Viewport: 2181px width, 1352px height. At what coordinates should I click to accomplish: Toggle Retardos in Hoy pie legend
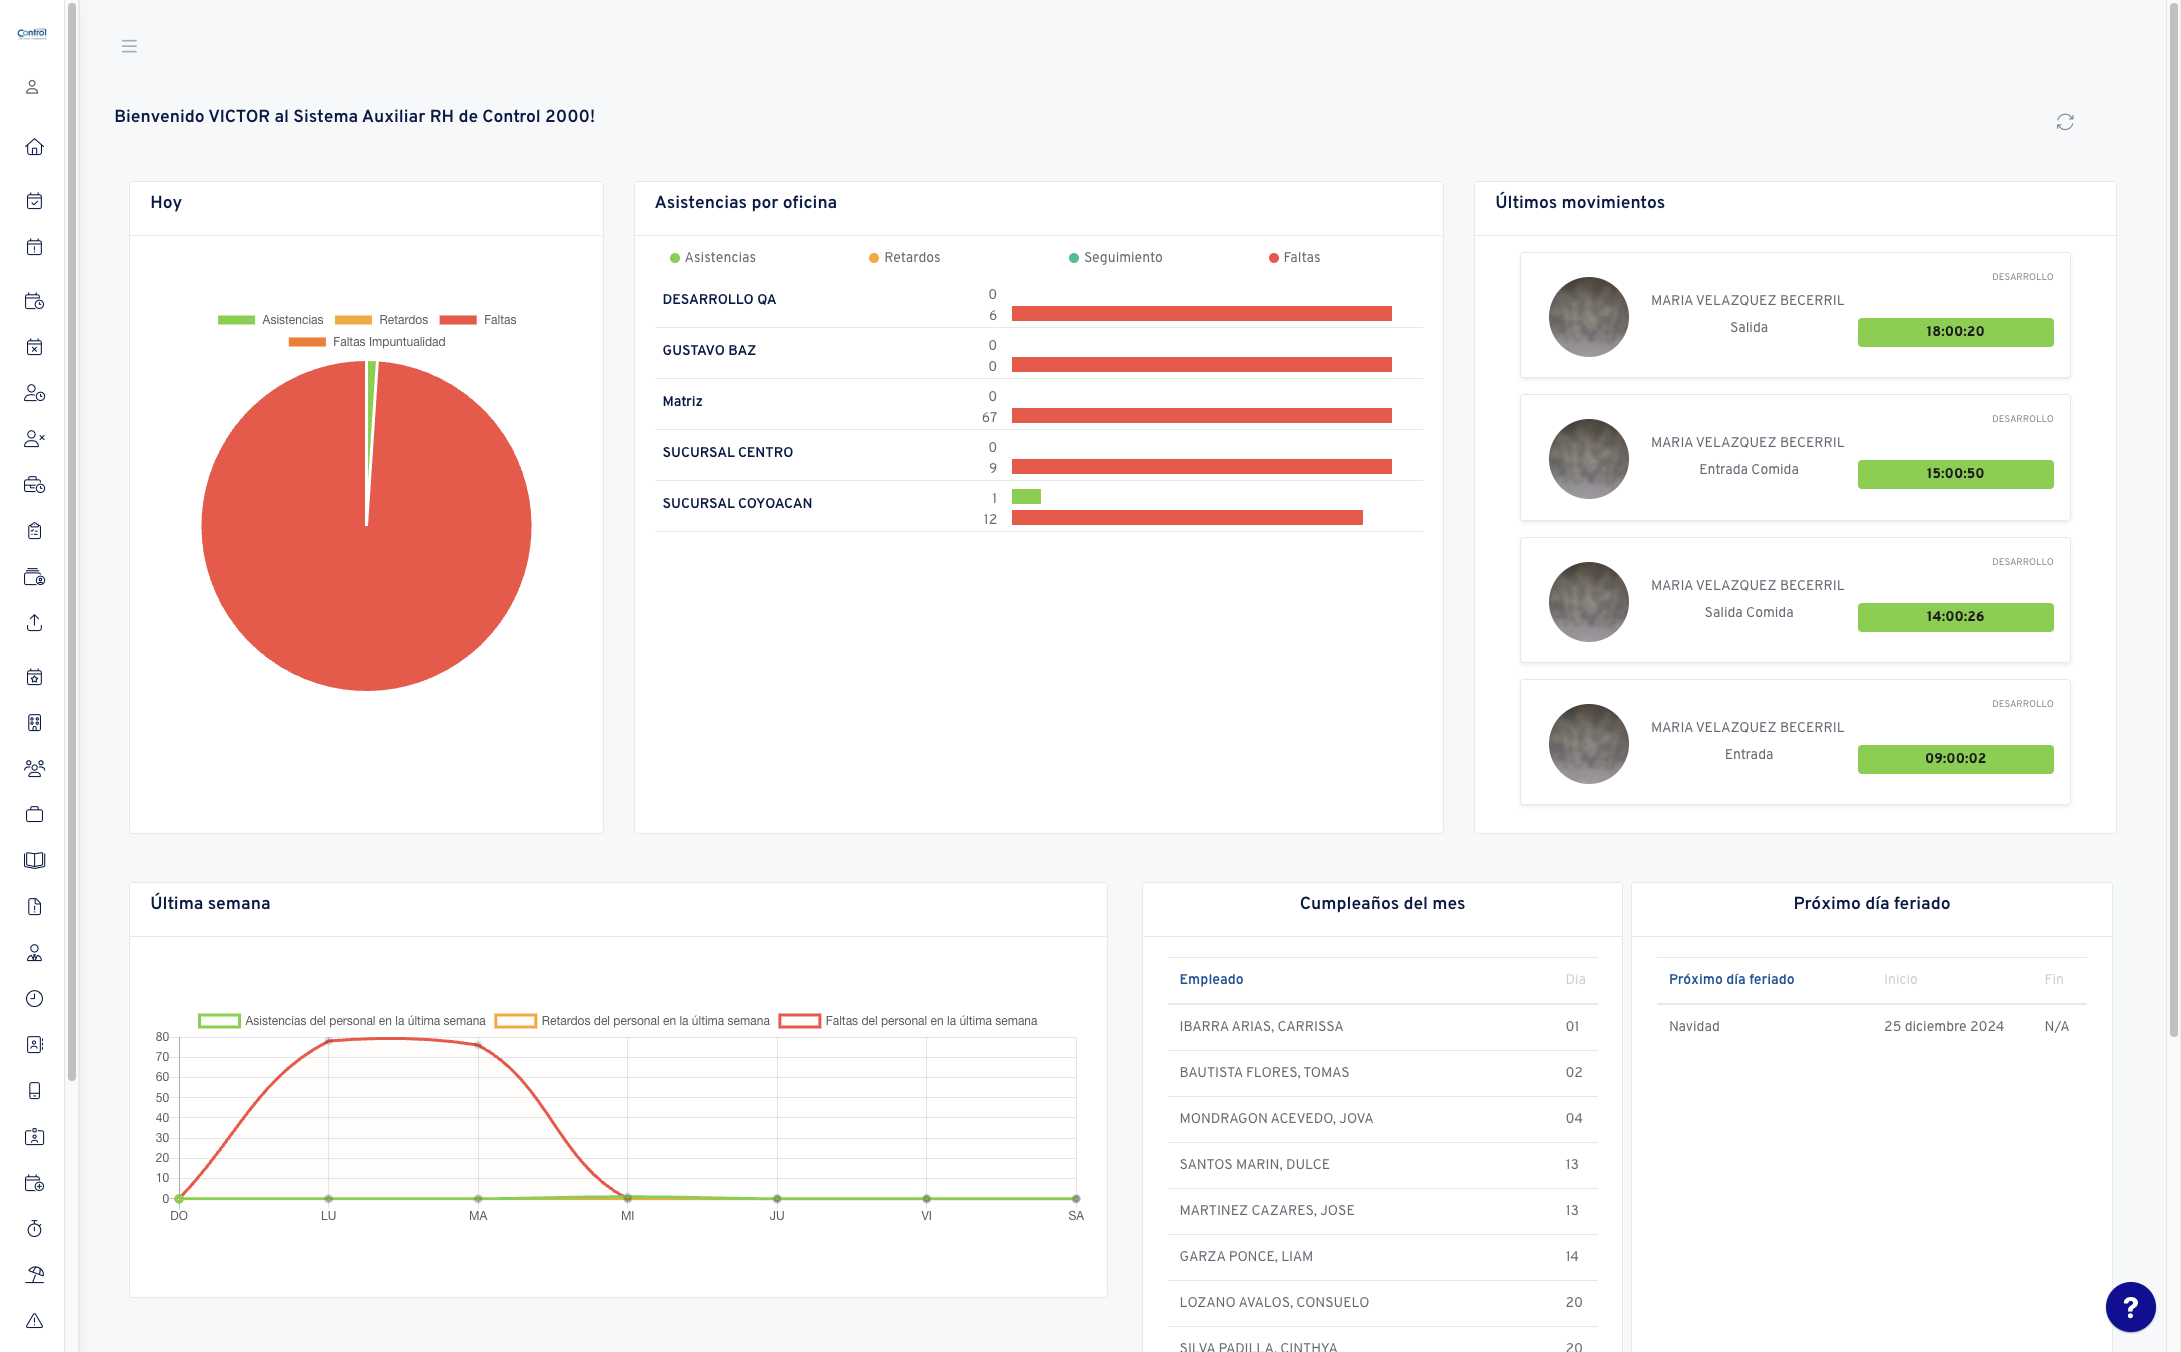[x=381, y=320]
